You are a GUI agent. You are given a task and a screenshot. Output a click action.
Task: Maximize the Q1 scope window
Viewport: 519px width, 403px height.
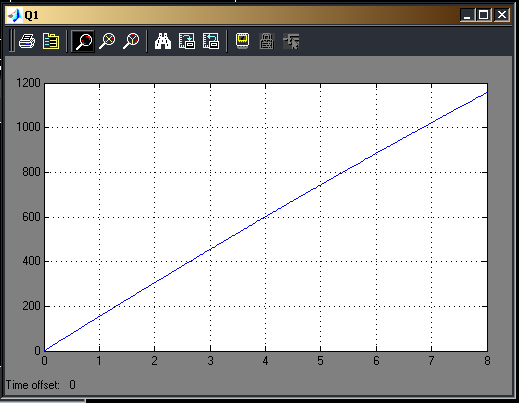[484, 15]
